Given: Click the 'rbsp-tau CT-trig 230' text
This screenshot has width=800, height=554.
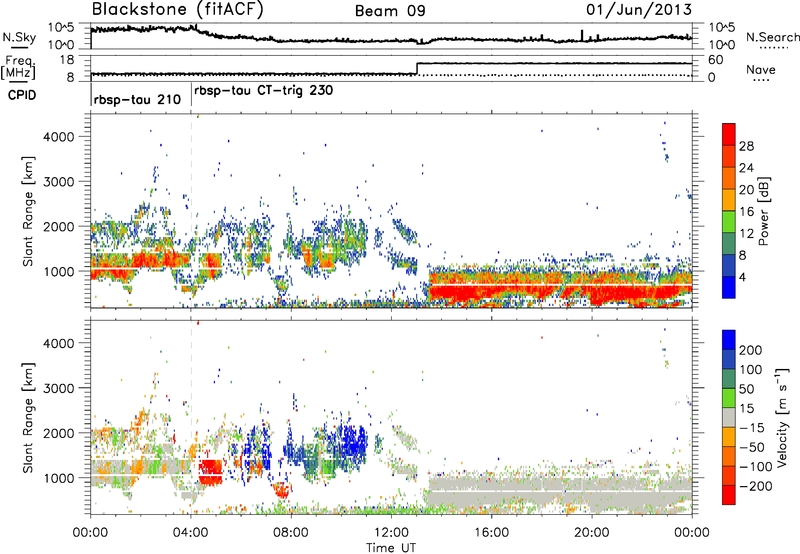Looking at the screenshot, I should [264, 91].
